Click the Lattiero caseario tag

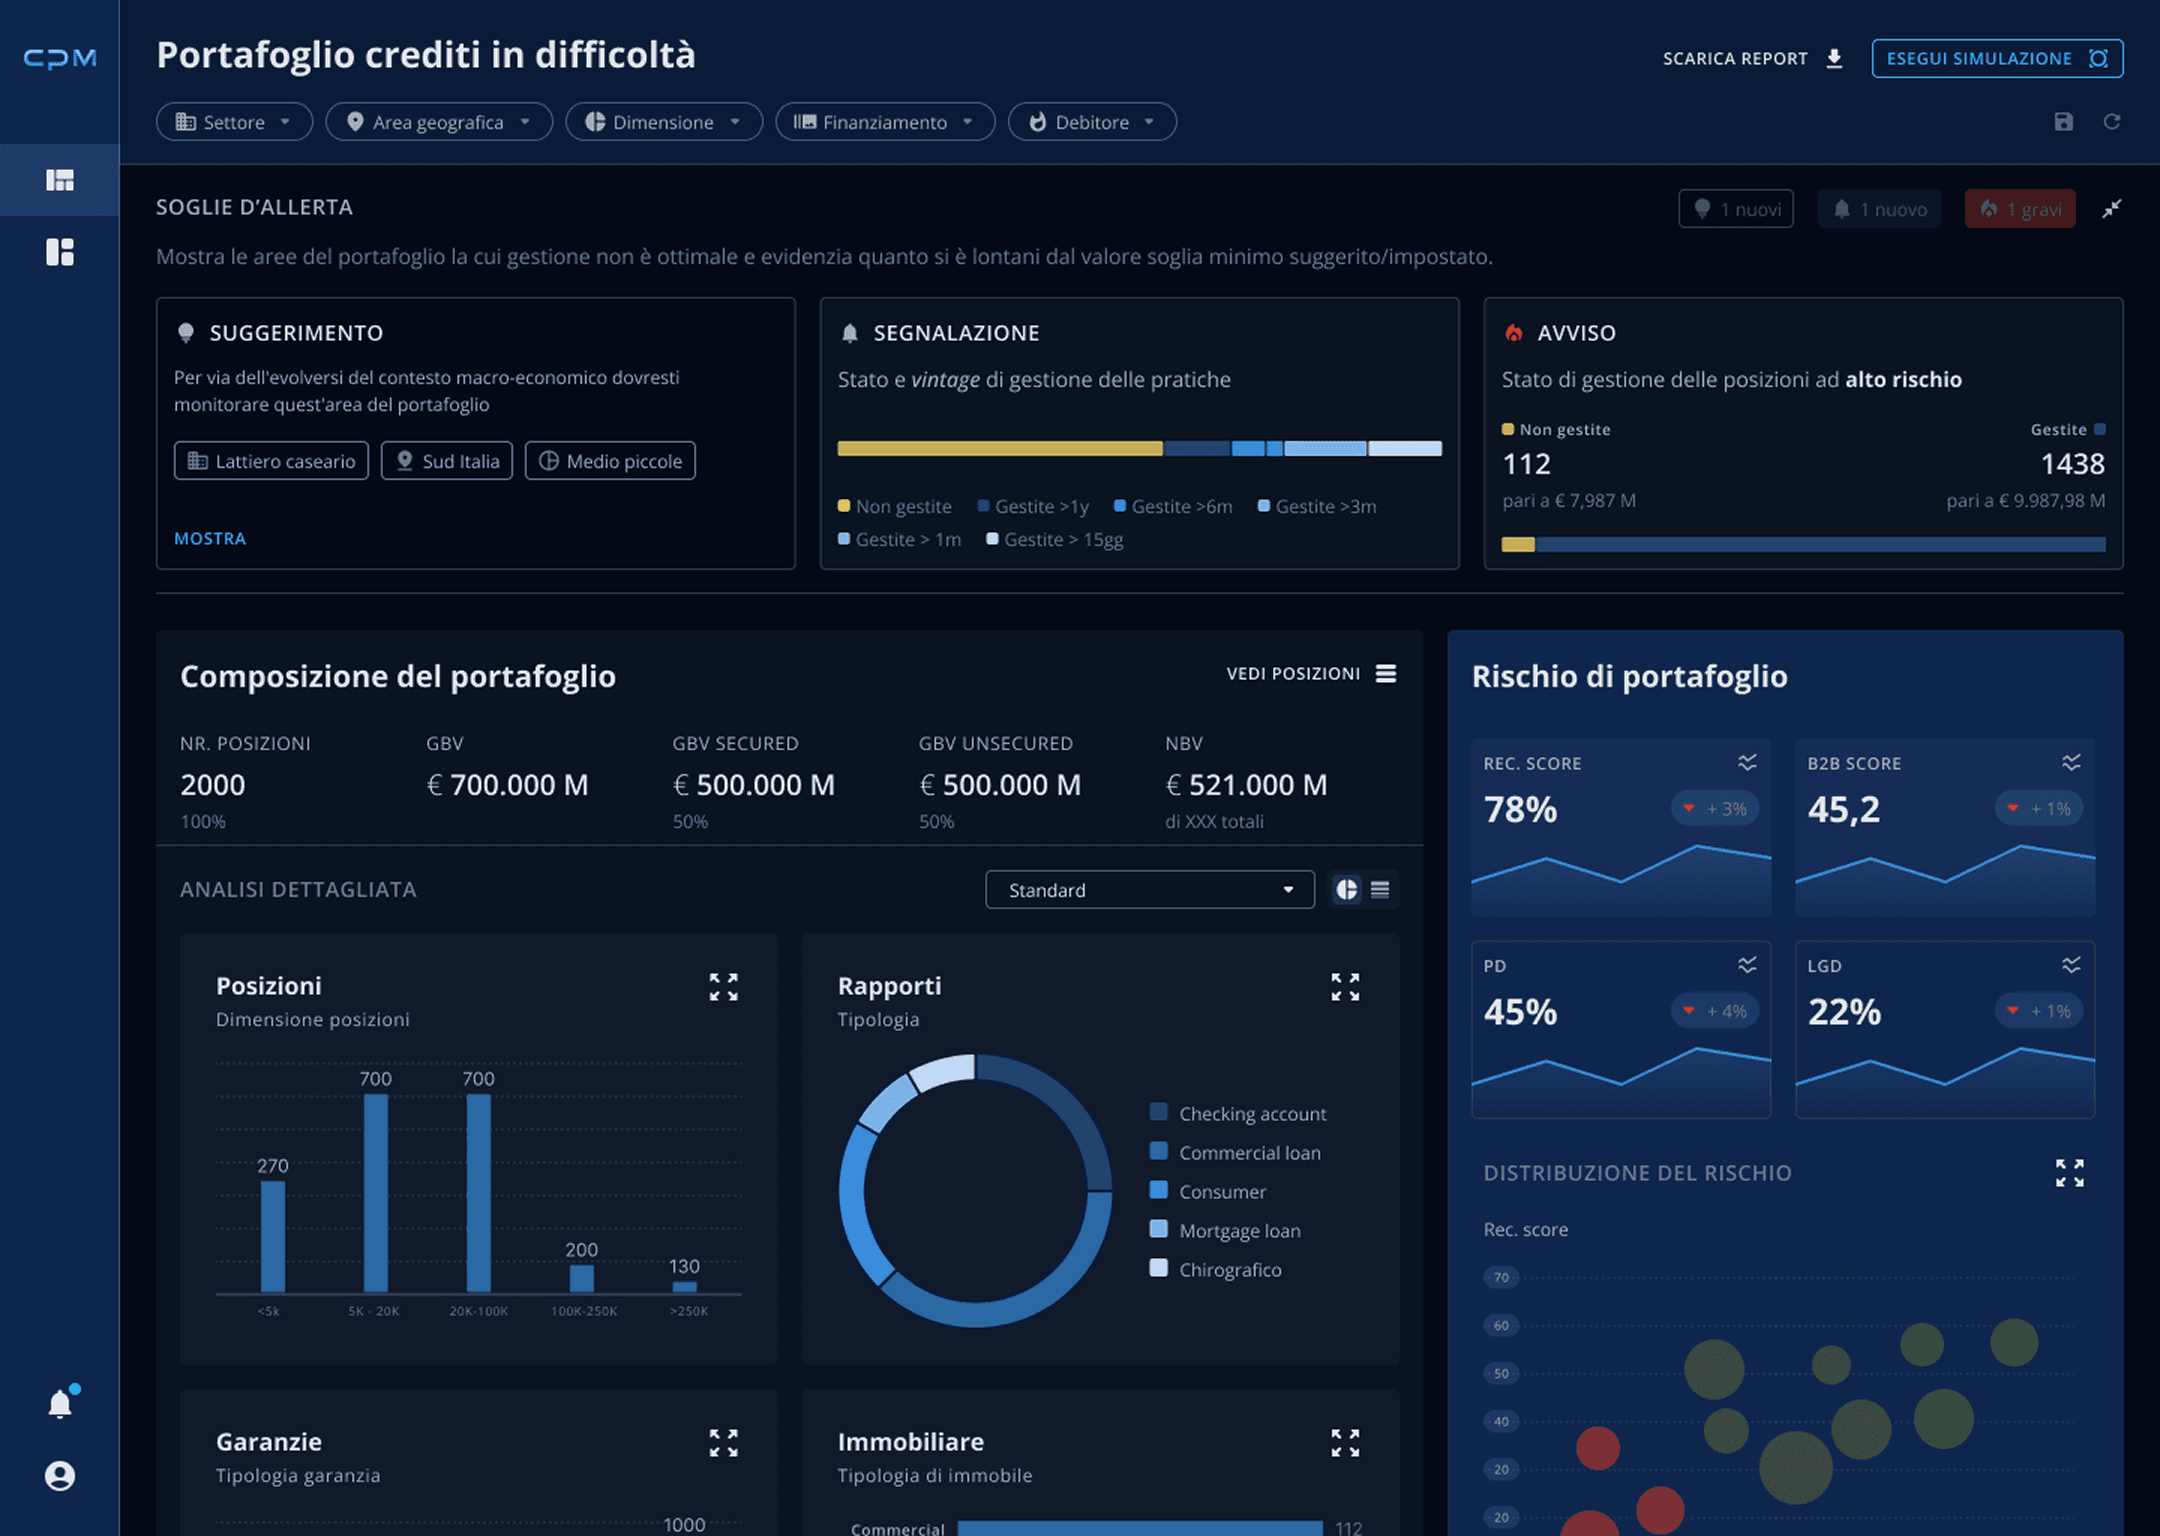click(271, 461)
